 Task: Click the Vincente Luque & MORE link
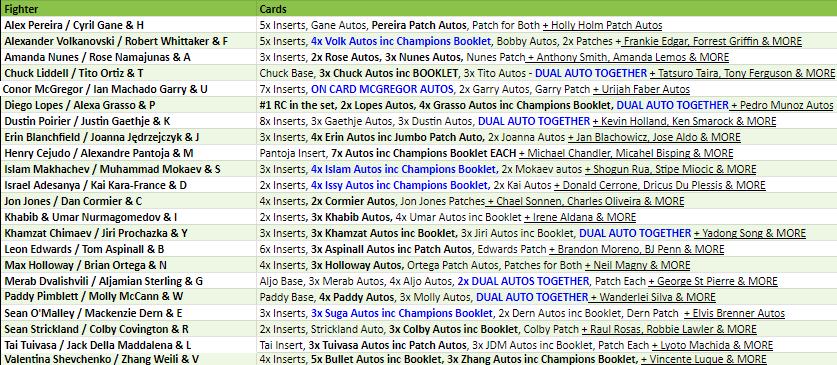tap(704, 360)
